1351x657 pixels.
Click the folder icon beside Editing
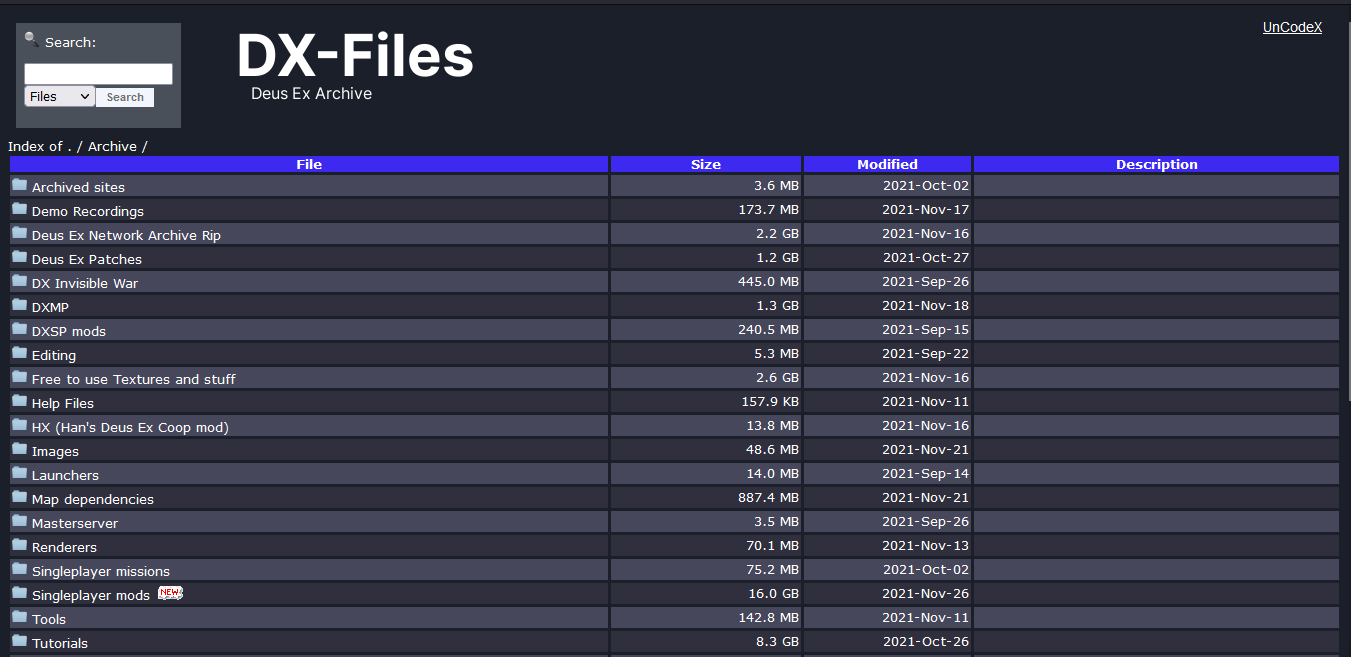[20, 353]
